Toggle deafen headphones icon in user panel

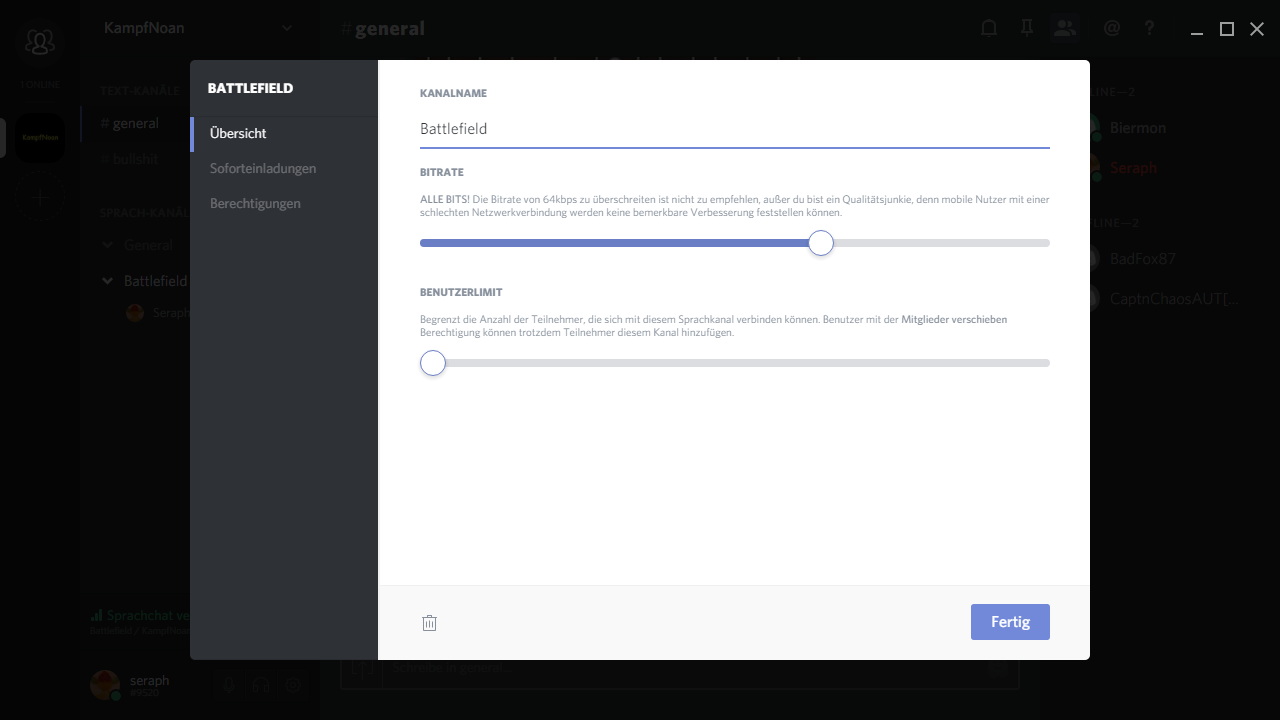(261, 685)
